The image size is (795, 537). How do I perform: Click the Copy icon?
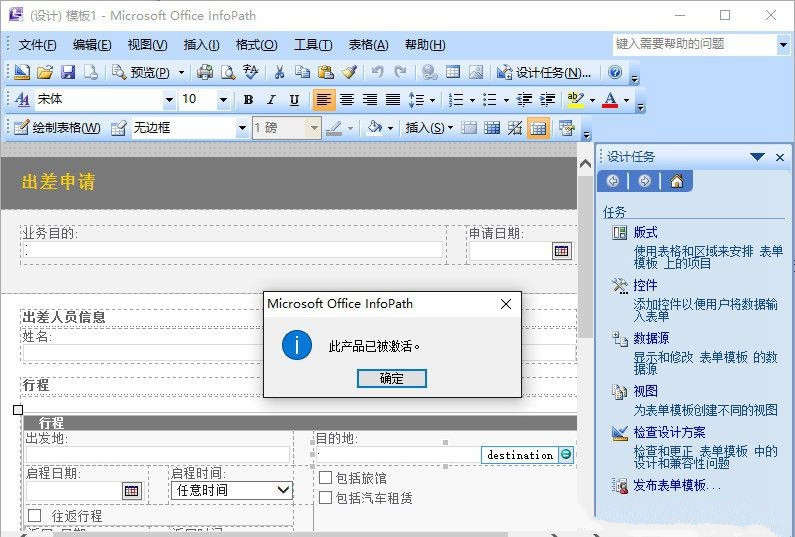[x=302, y=73]
